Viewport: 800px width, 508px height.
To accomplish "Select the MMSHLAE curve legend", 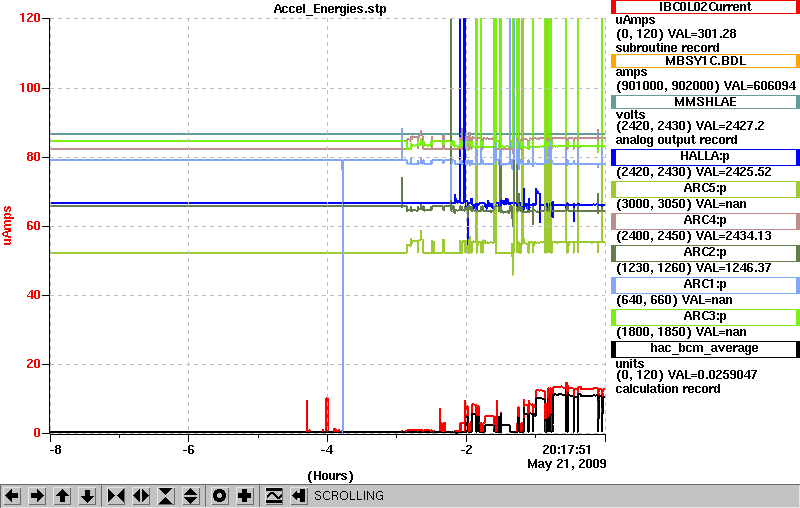I will point(705,102).
